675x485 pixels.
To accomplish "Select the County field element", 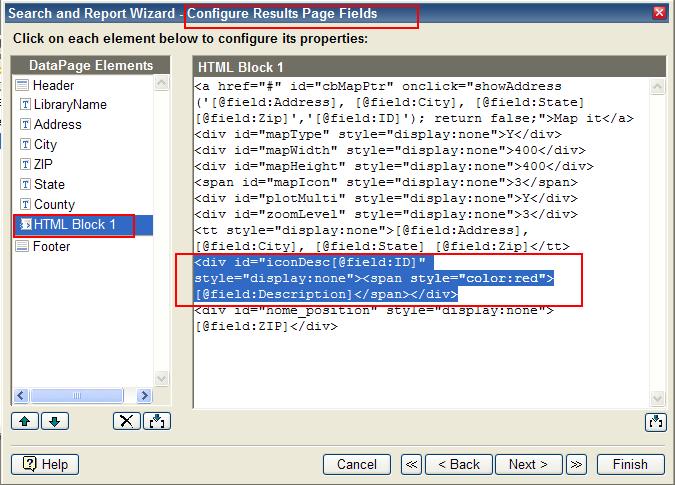I will (x=54, y=204).
